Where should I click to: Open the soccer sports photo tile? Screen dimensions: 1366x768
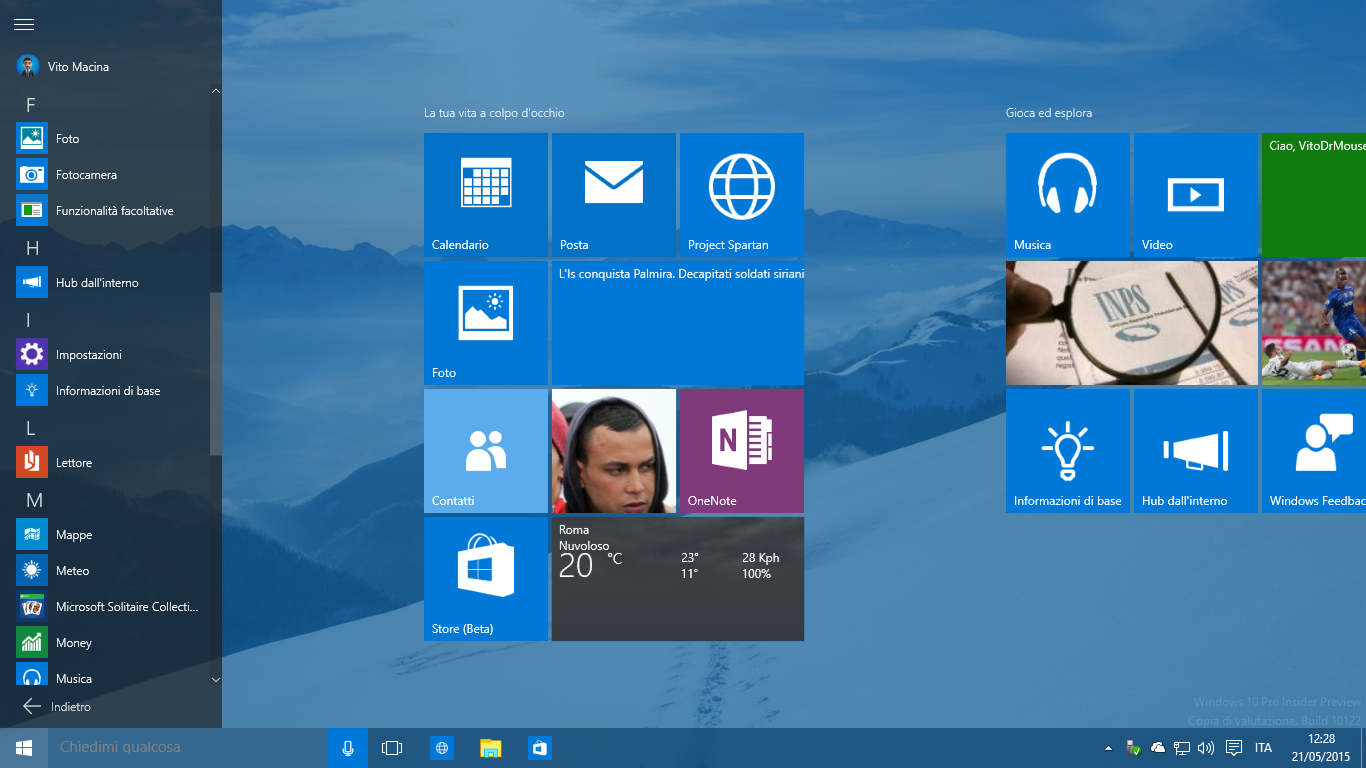coord(1314,323)
